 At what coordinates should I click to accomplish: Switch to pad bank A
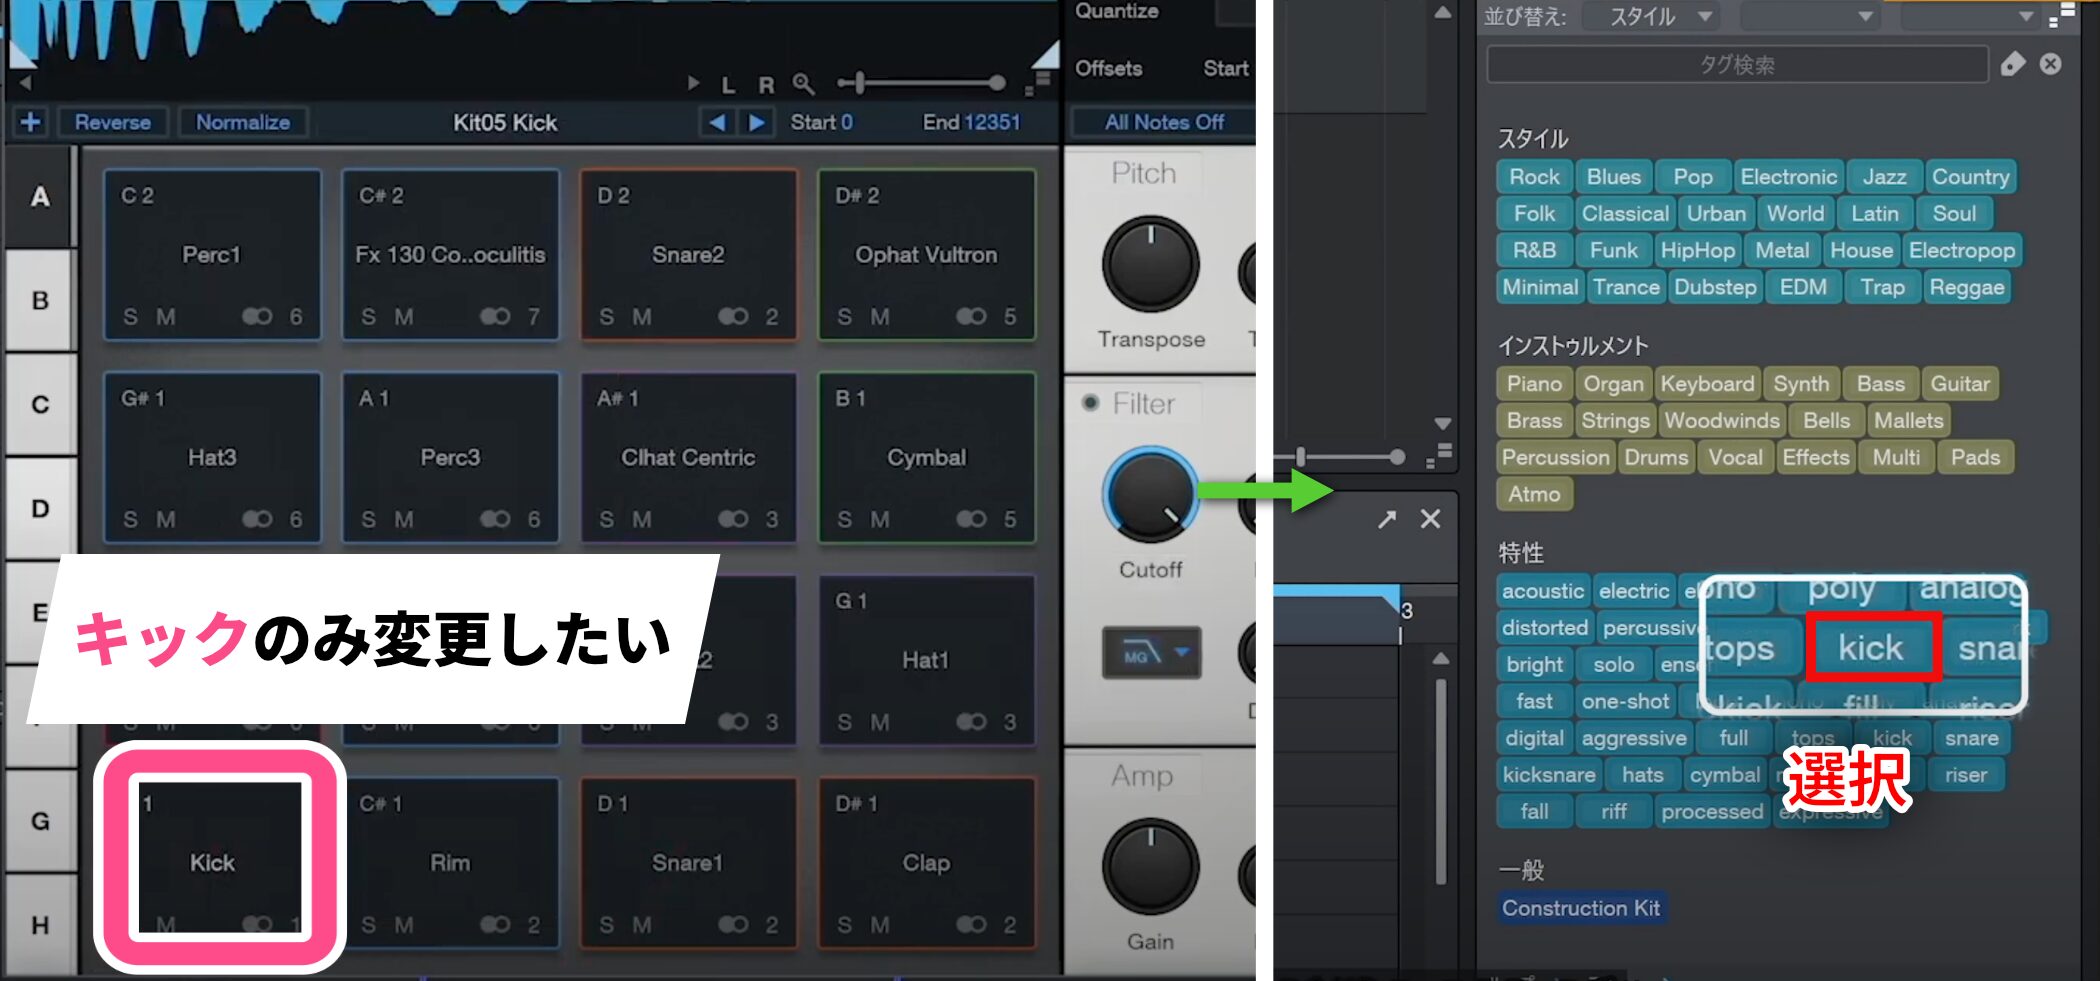tap(40, 197)
